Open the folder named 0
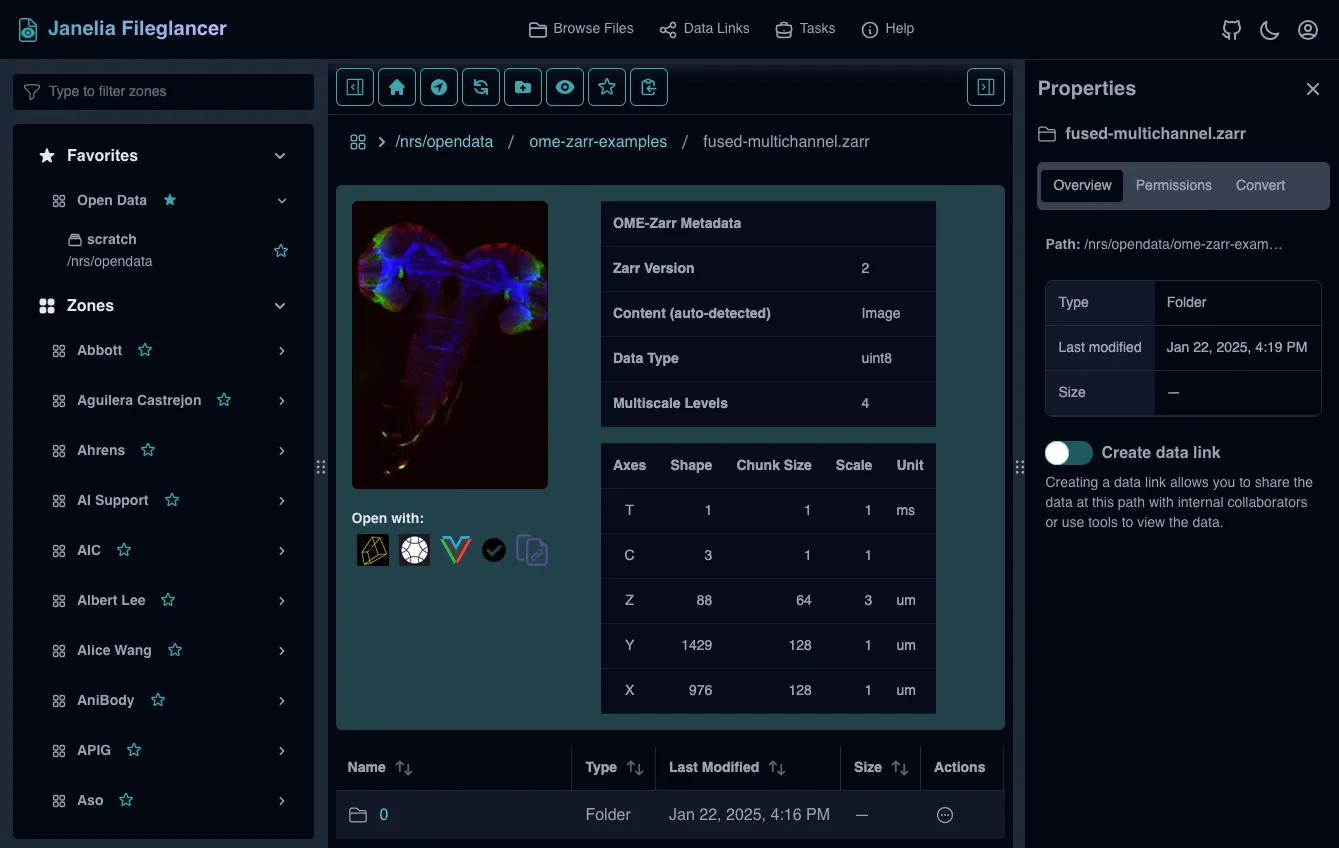The height and width of the screenshot is (848, 1339). (x=383, y=815)
